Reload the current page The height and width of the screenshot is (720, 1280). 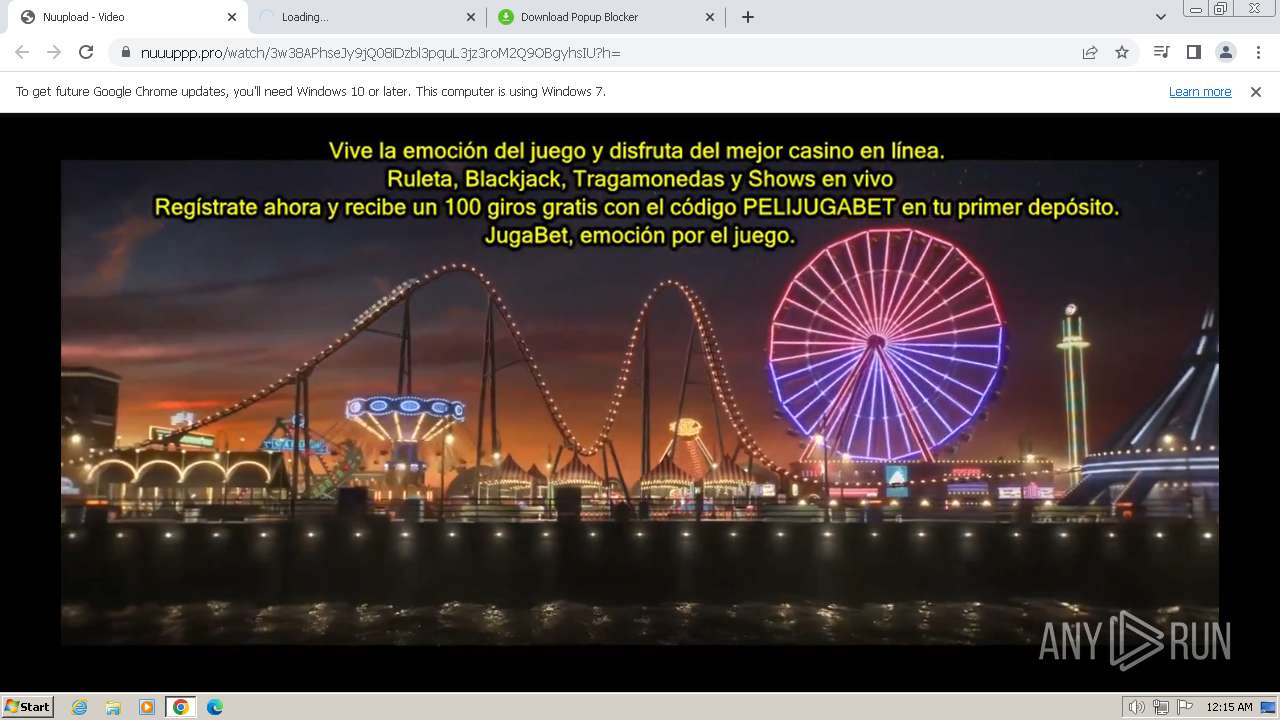point(86,52)
